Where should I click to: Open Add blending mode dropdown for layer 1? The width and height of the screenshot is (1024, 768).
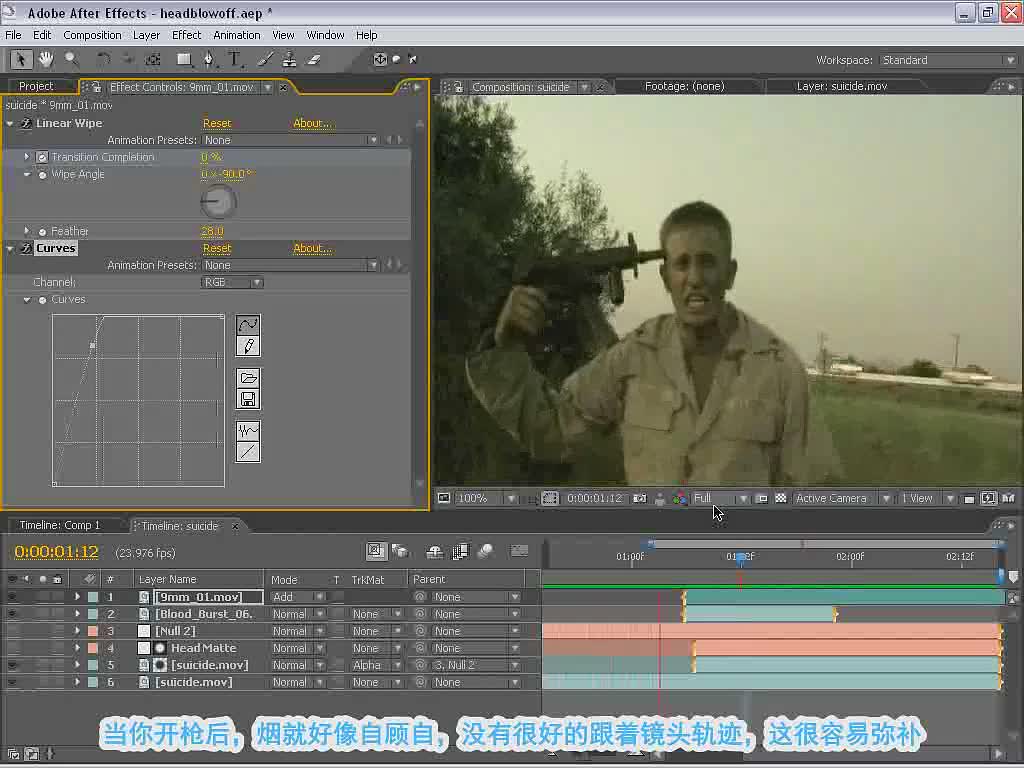298,597
